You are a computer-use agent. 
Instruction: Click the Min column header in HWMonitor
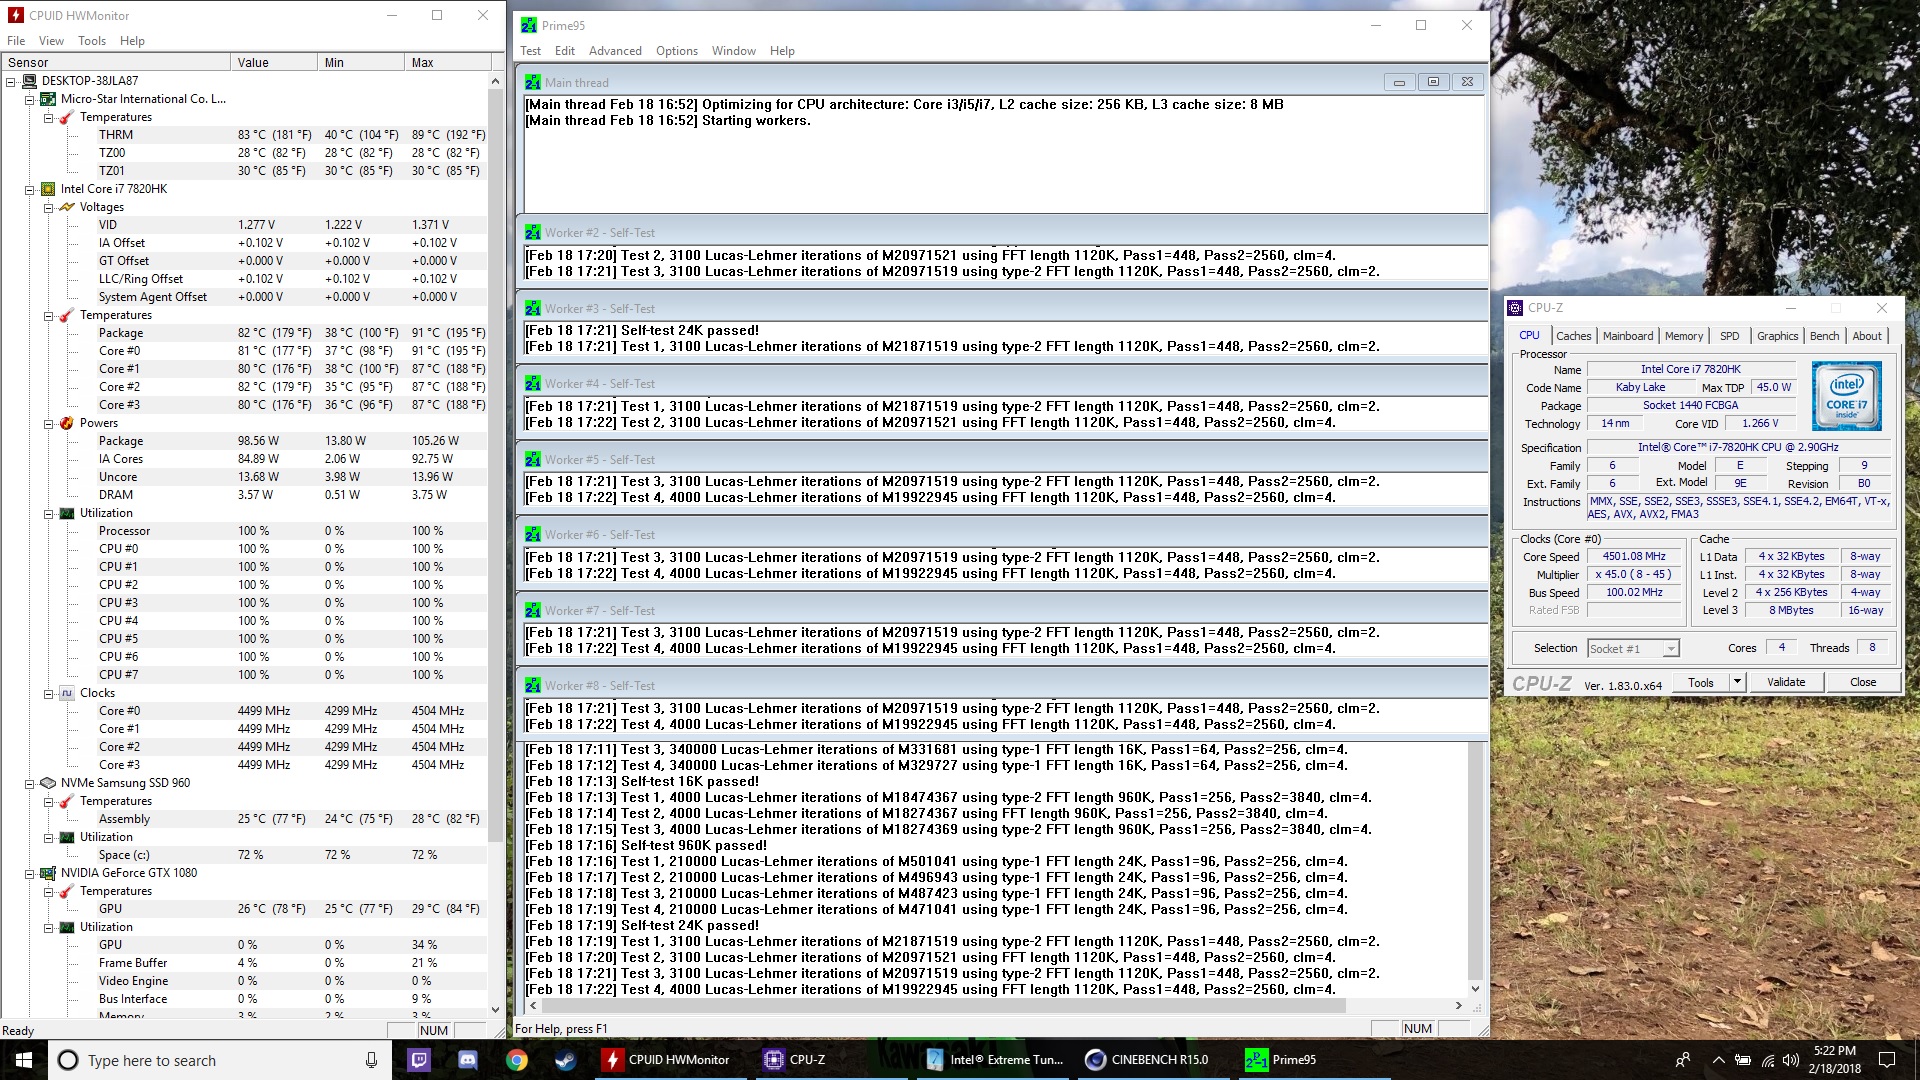point(361,62)
